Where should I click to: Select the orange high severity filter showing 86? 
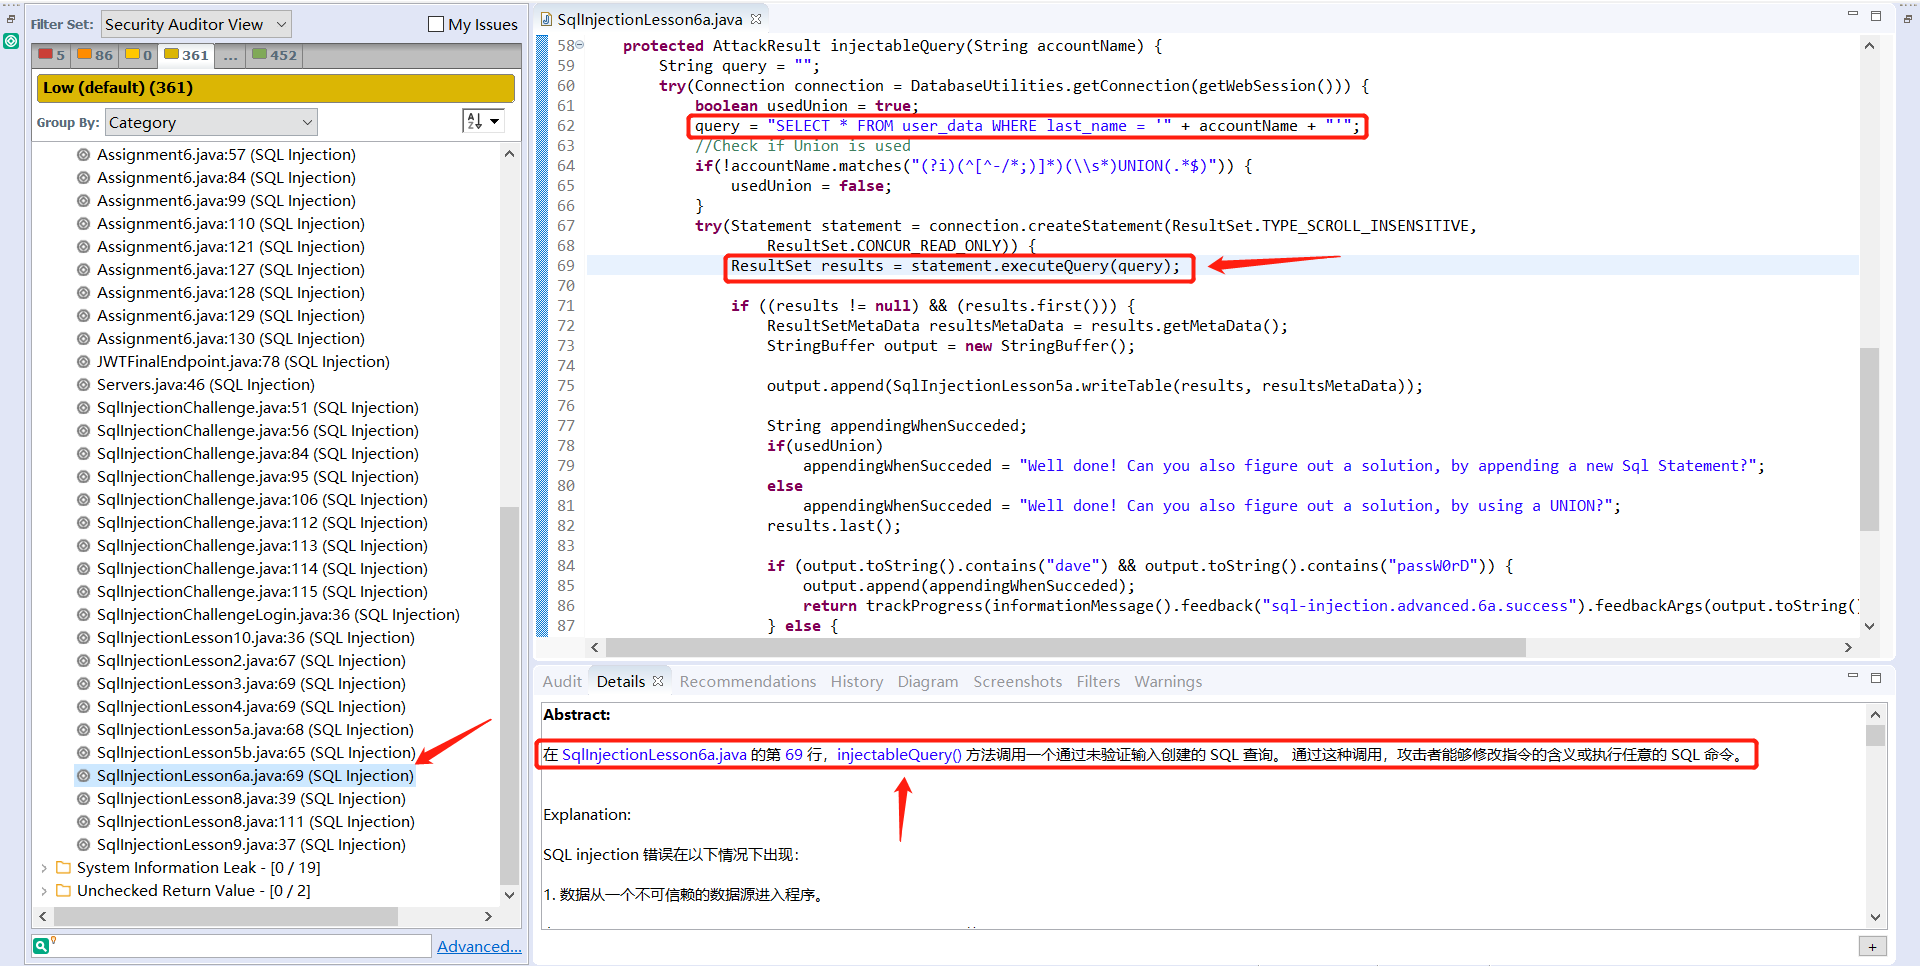pos(94,55)
